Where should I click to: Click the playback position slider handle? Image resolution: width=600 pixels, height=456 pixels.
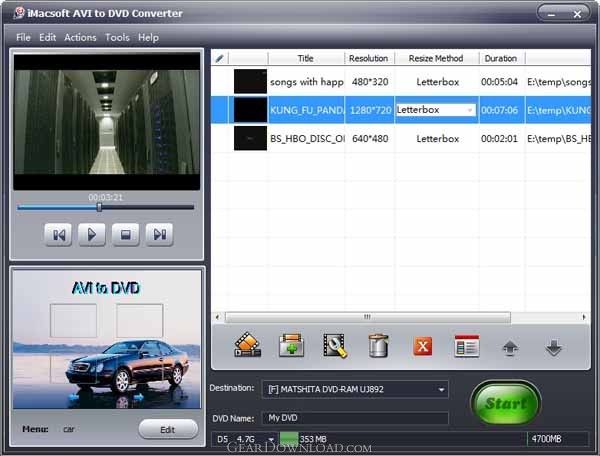[99, 207]
